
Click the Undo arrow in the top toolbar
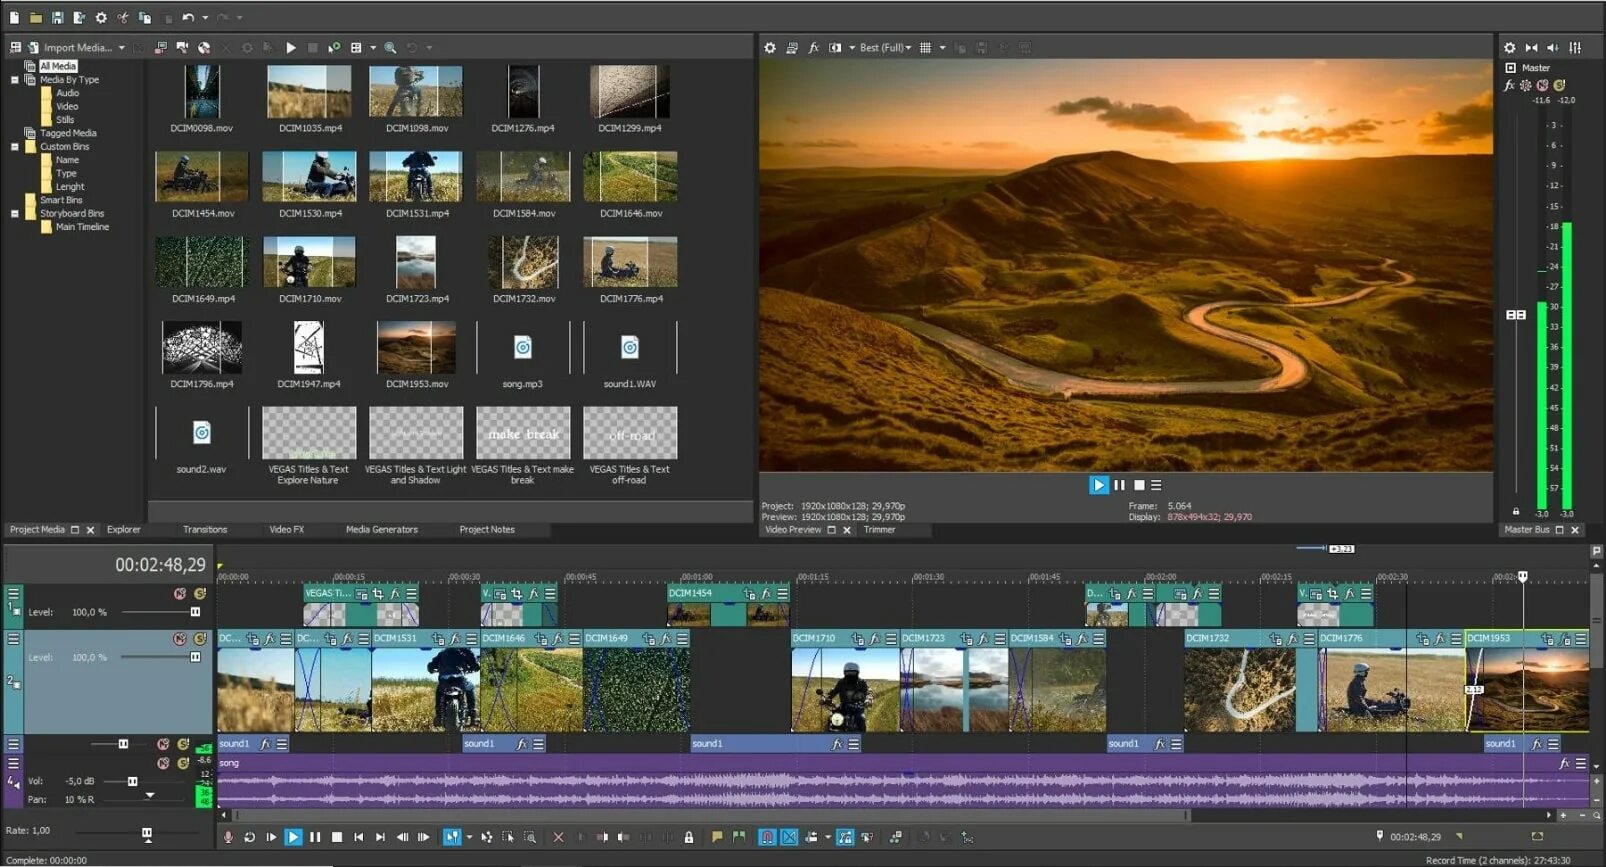click(188, 18)
